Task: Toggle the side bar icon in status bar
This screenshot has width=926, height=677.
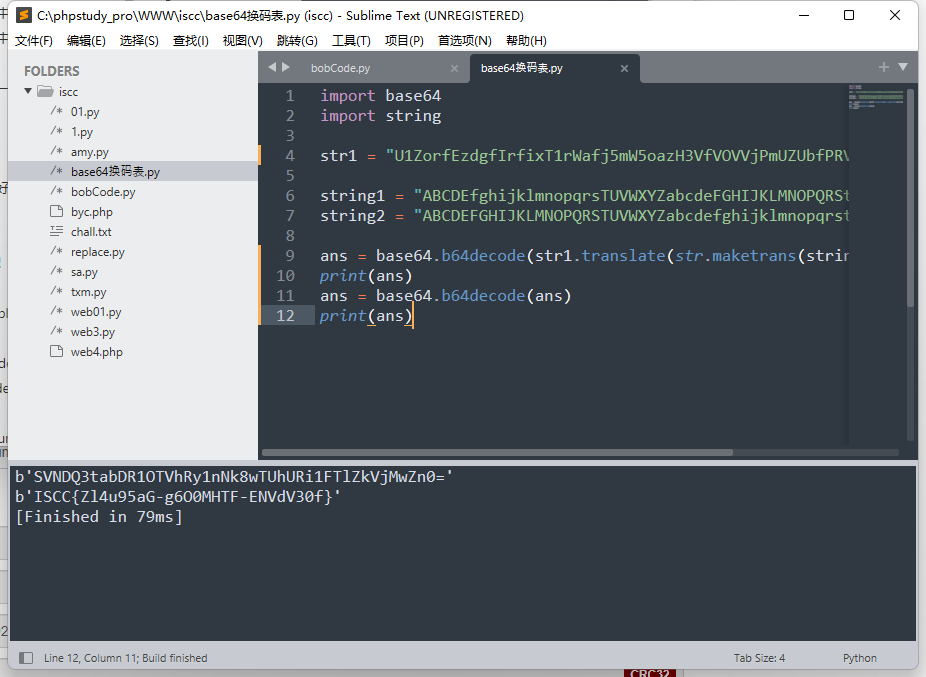Action: click(26, 658)
